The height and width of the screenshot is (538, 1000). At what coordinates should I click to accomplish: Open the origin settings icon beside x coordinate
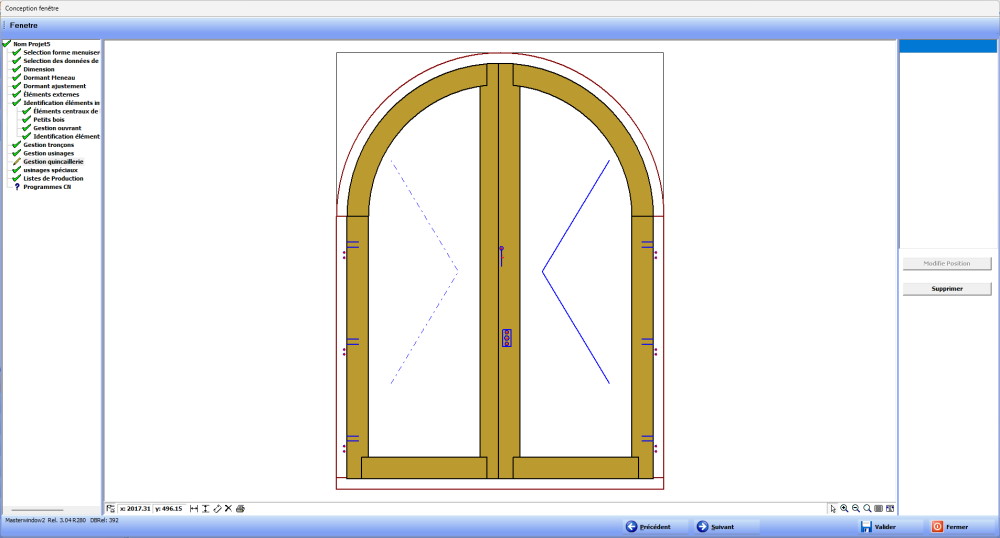tap(111, 509)
